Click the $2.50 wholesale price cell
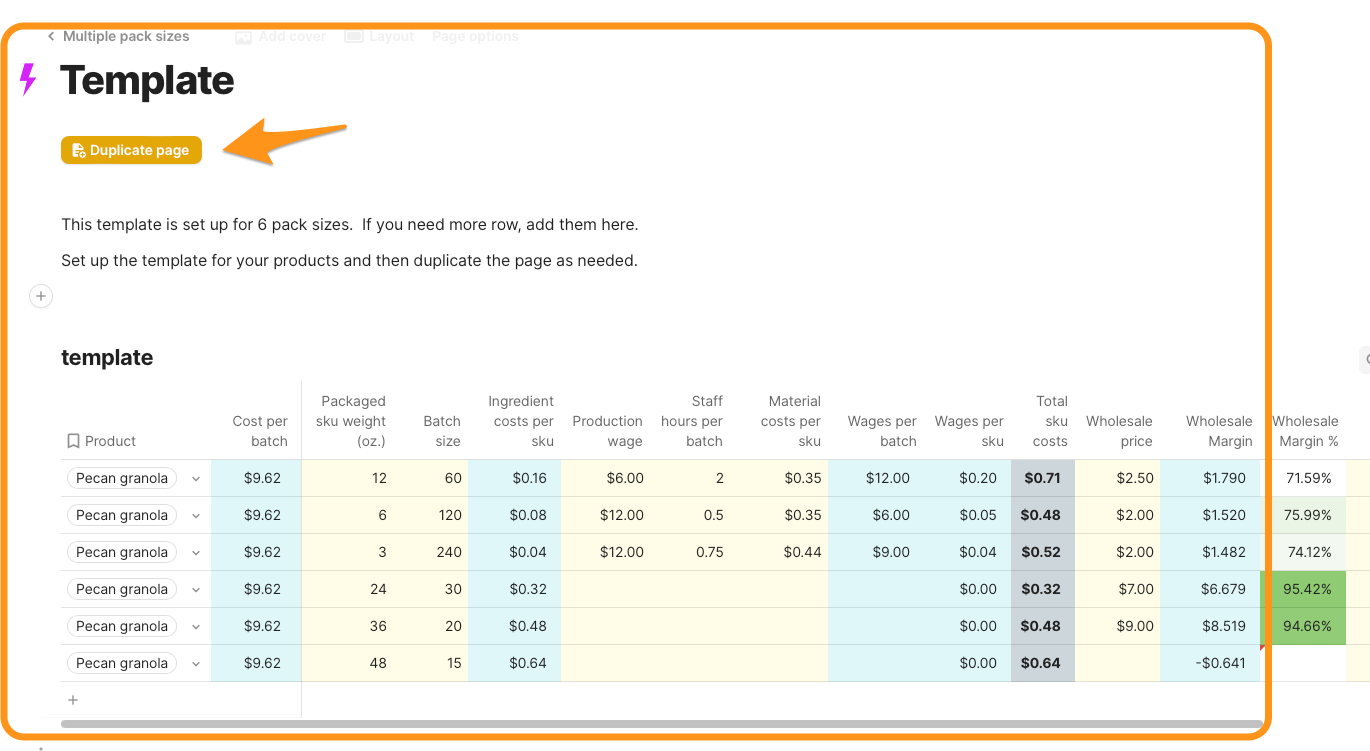 1118,478
